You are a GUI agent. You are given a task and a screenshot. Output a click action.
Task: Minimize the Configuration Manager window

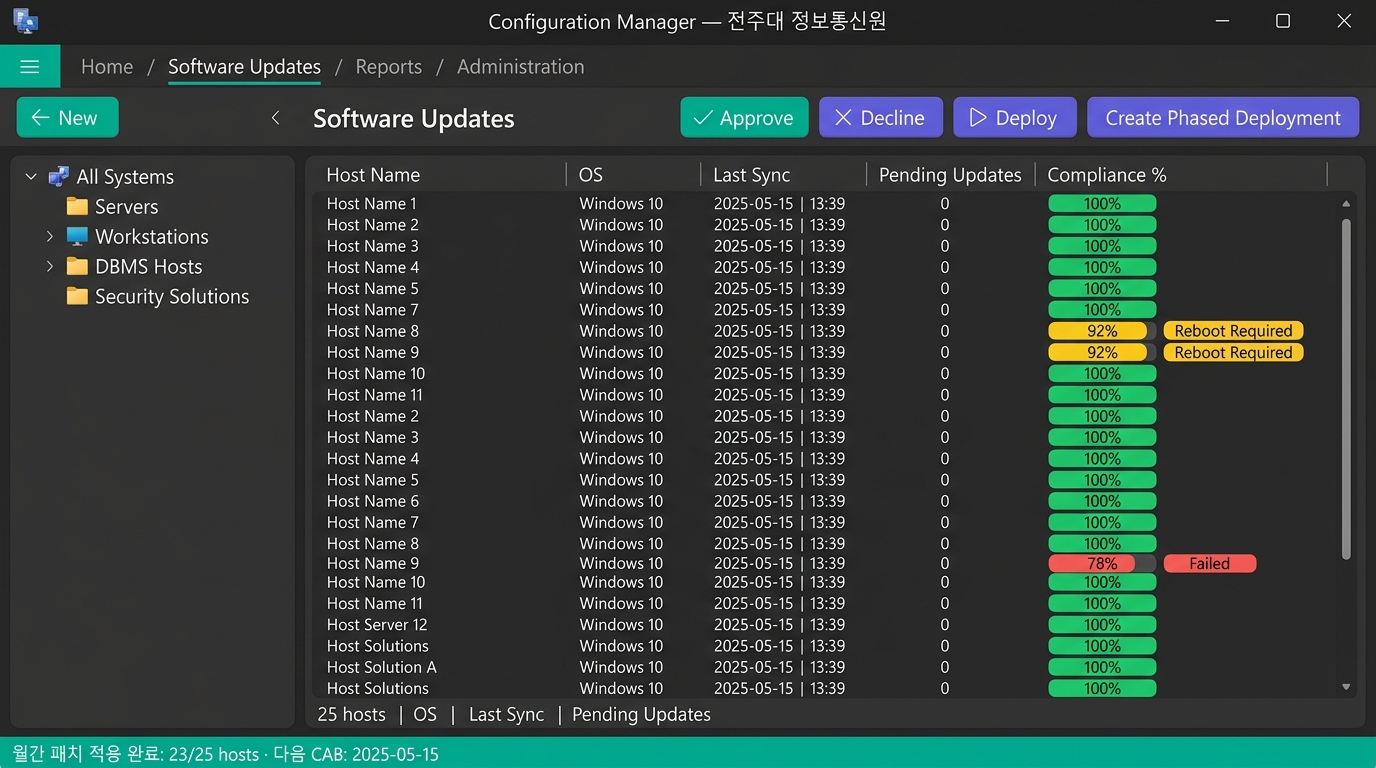(1222, 21)
